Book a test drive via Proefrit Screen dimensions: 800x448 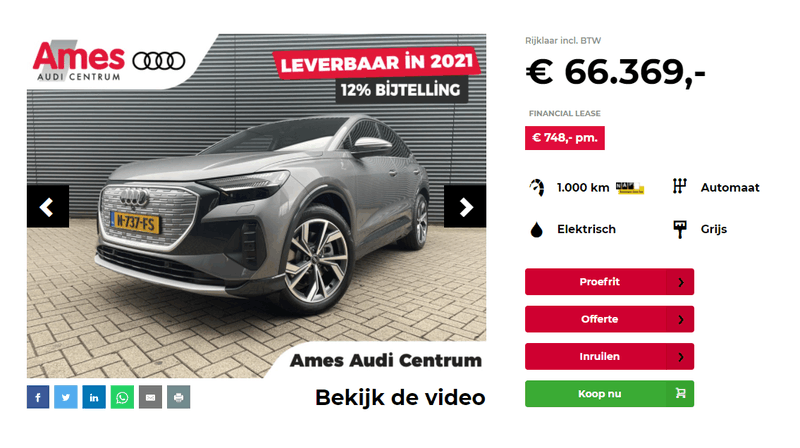tap(609, 282)
